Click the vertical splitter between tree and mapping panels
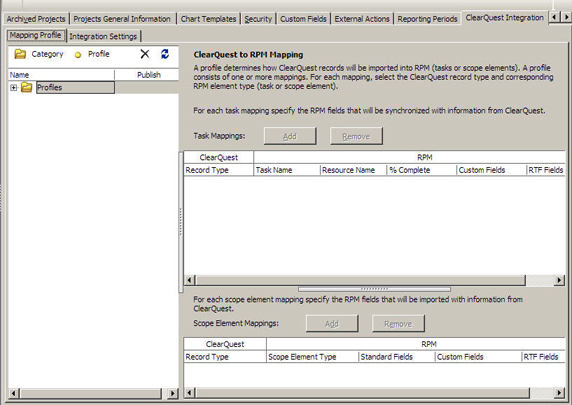The image size is (572, 405). pyautogui.click(x=181, y=222)
